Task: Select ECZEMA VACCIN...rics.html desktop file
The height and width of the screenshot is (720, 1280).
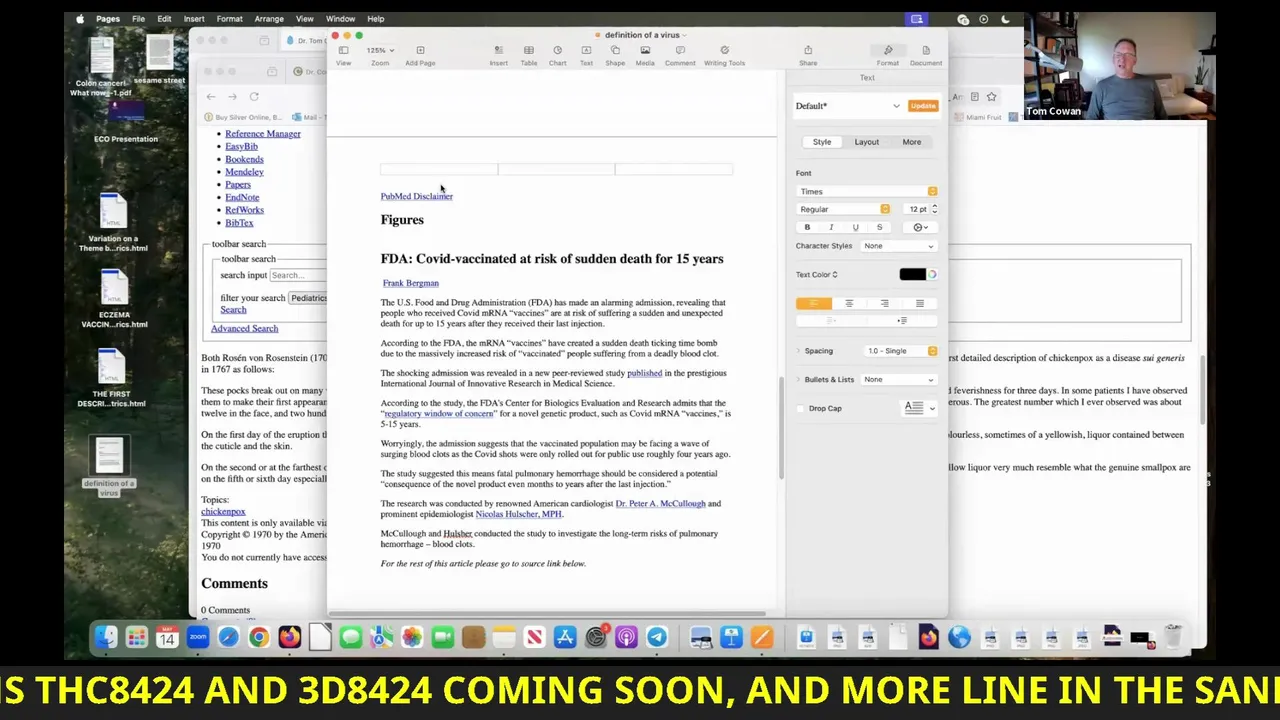Action: click(114, 297)
